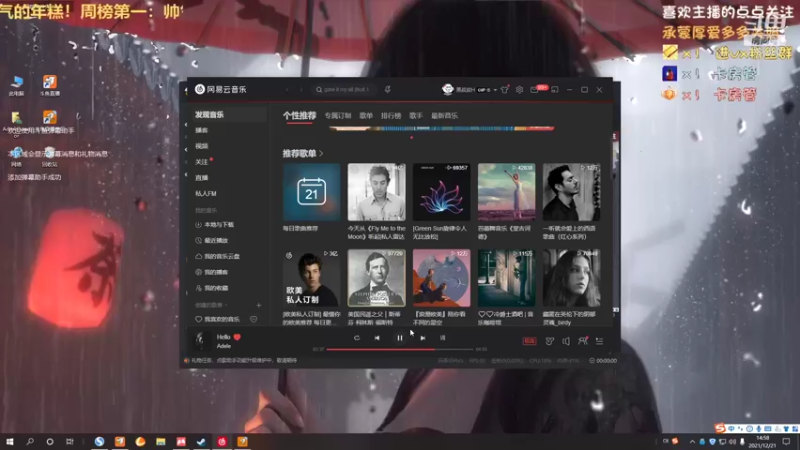The width and height of the screenshot is (800, 450).
Task: Open the skin theme shirt icon
Action: point(505,90)
